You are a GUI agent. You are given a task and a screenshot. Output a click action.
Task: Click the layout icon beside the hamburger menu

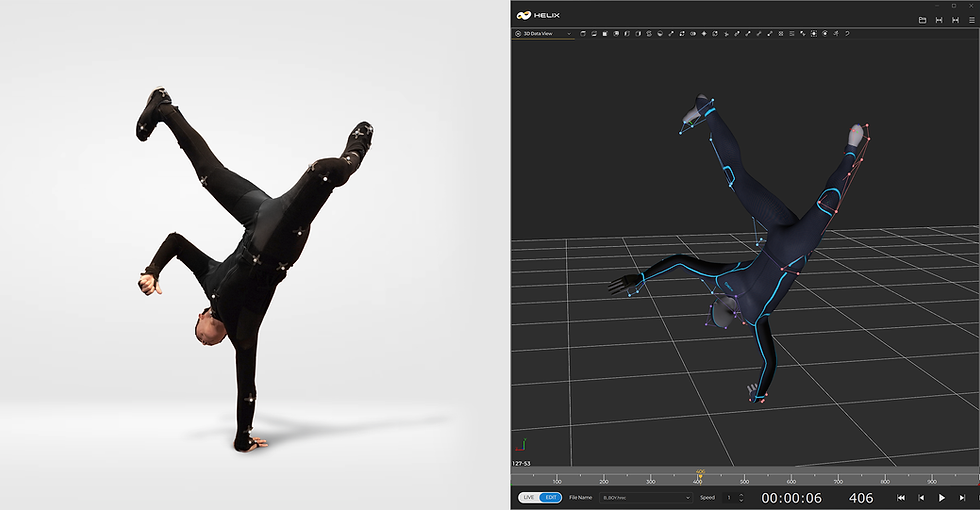pos(955,20)
